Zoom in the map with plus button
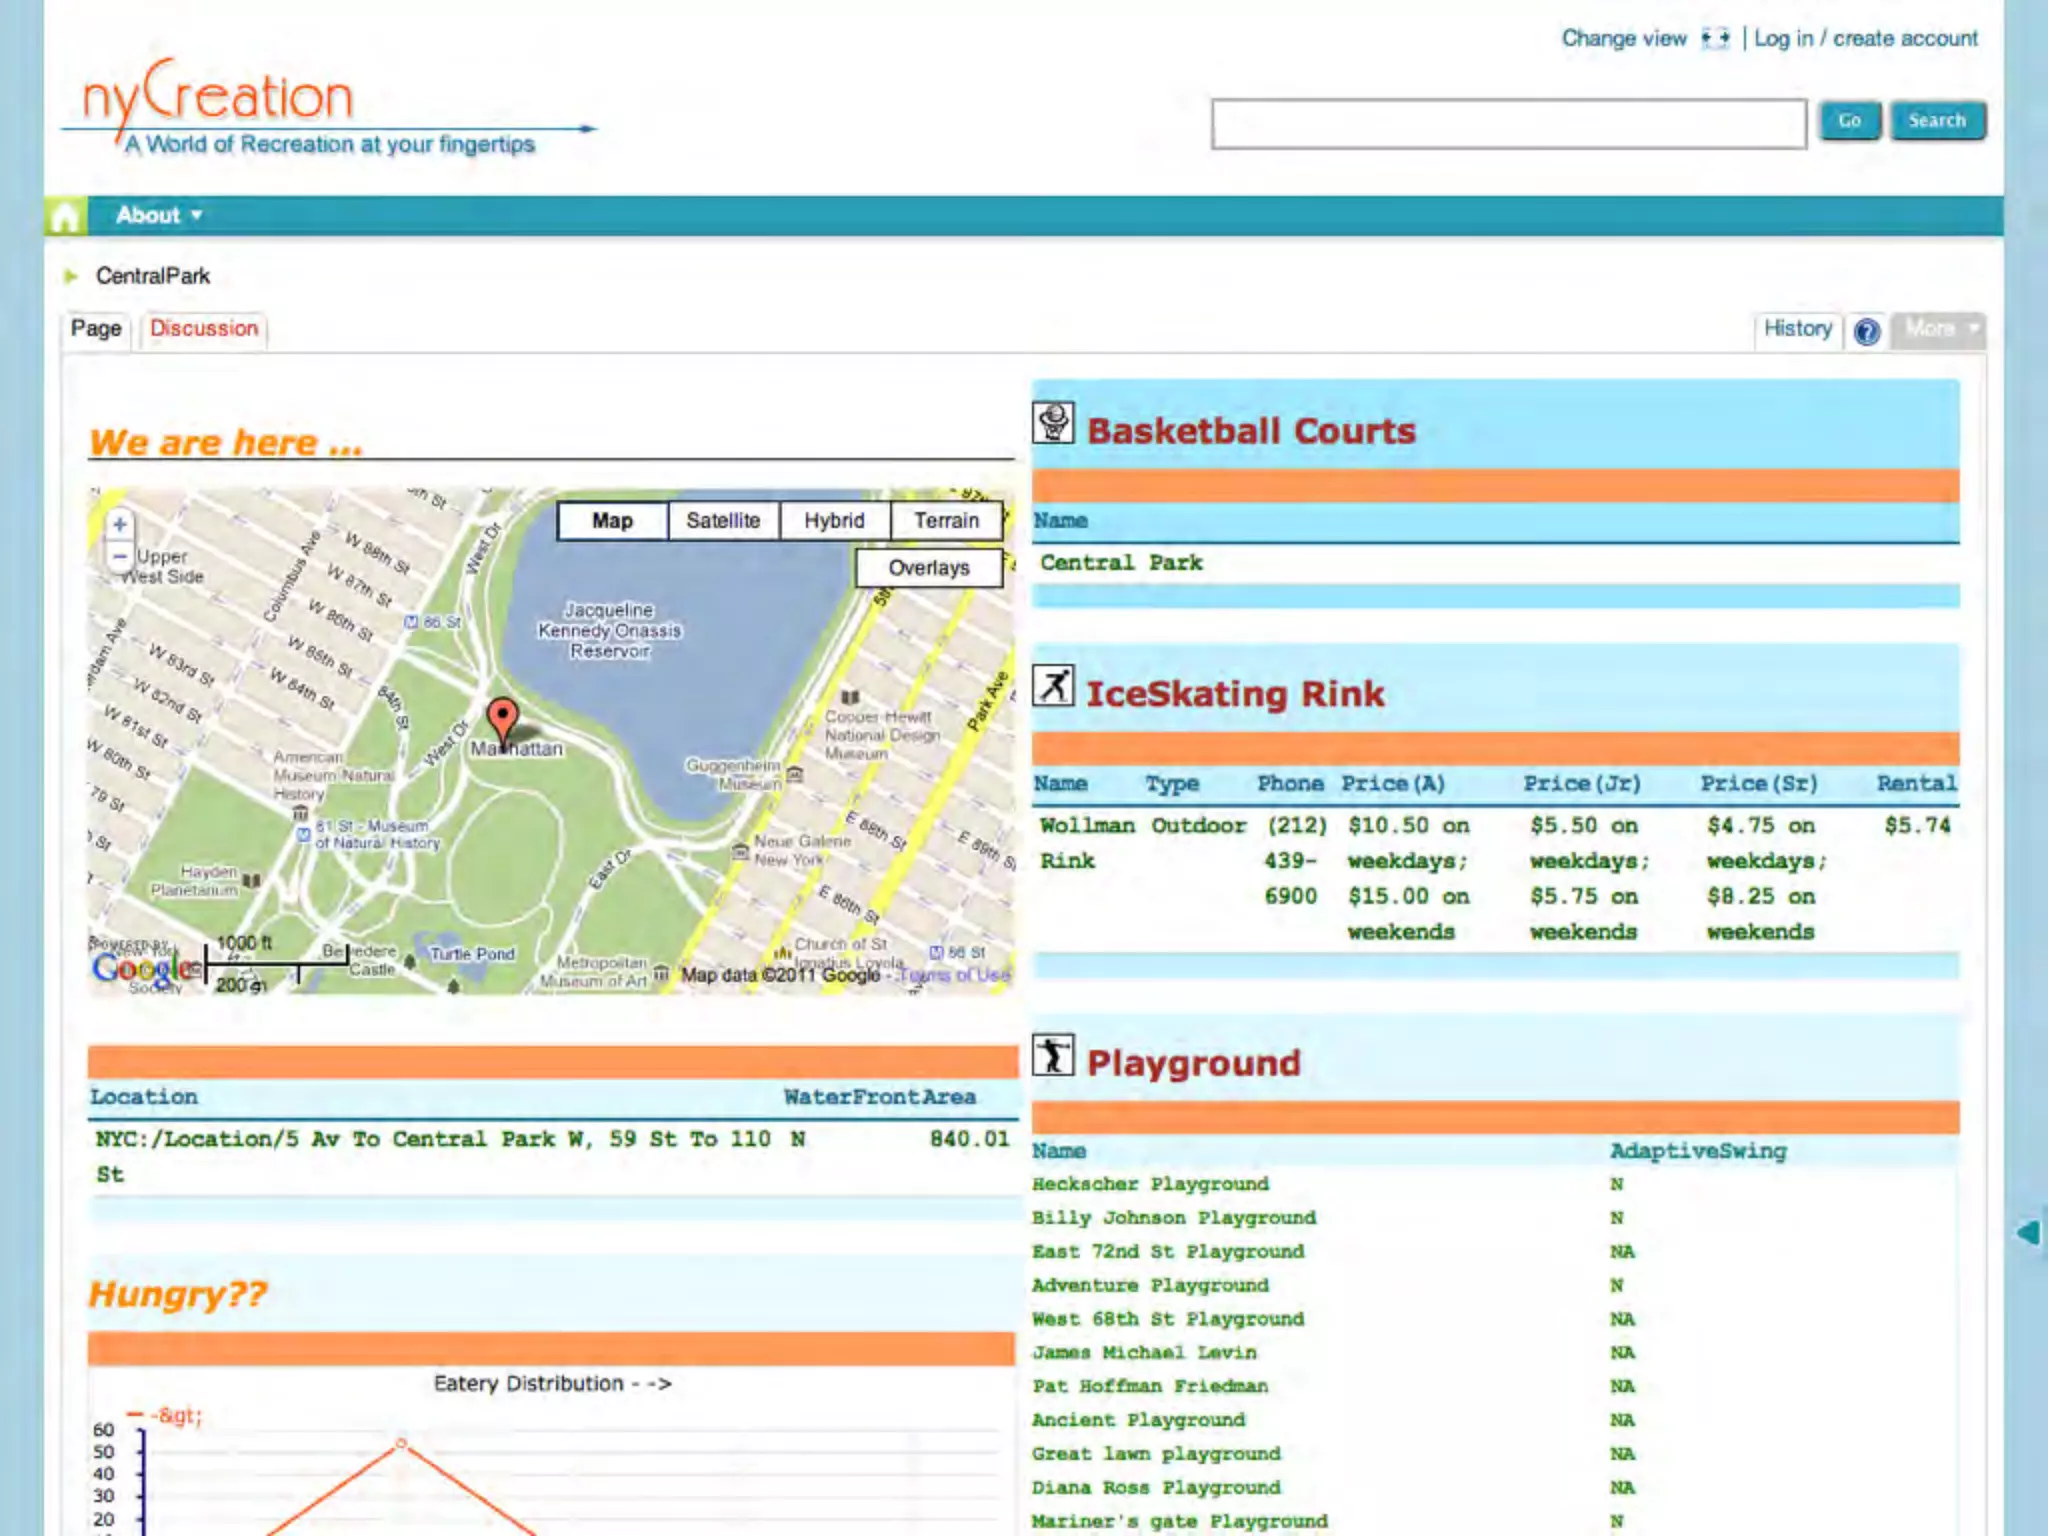Screen dimensions: 2048x1536 pos(120,524)
